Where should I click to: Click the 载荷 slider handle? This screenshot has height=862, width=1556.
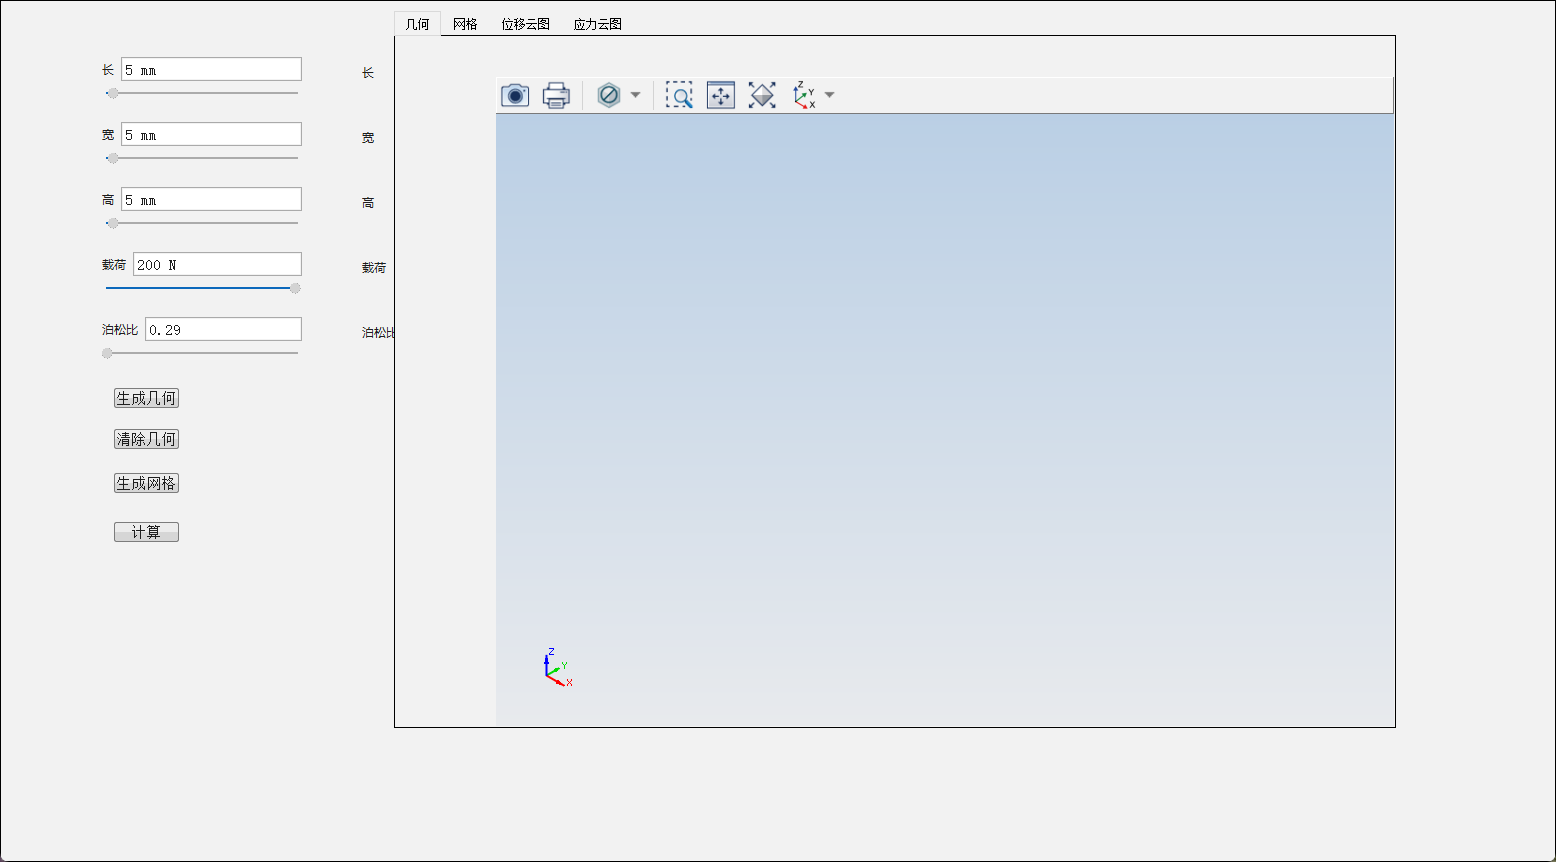pyautogui.click(x=295, y=288)
